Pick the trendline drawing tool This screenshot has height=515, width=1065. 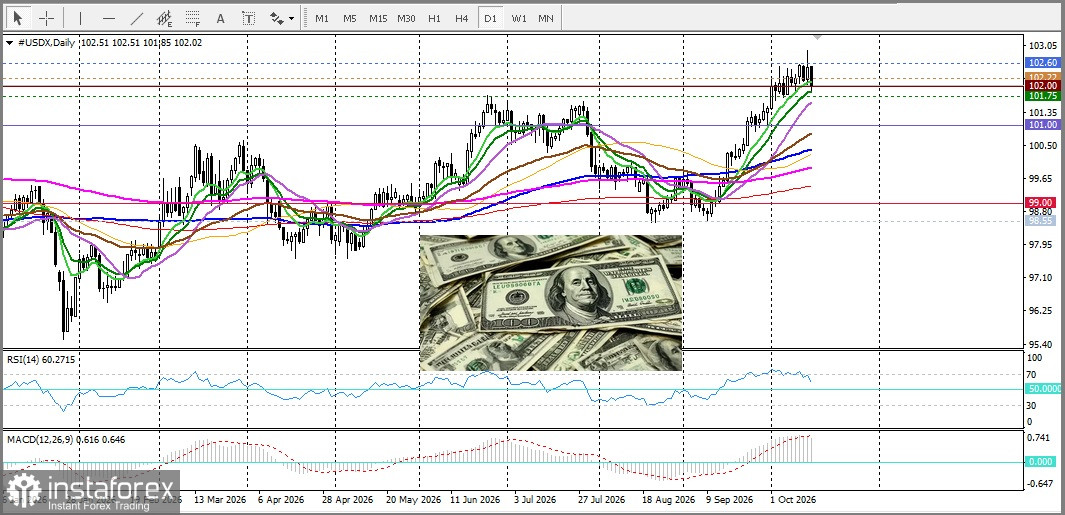pos(137,18)
